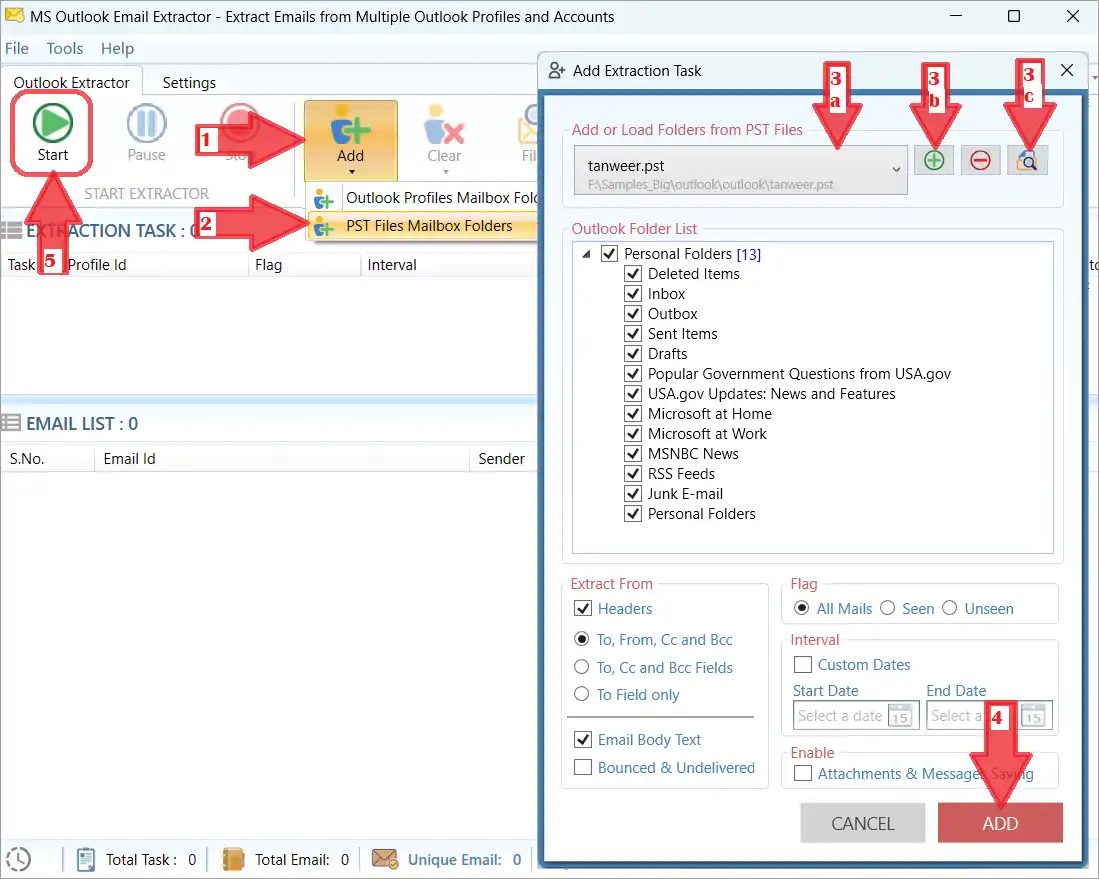Click the green plus add PST button
Image resolution: width=1099 pixels, height=879 pixels.
pos(934,161)
